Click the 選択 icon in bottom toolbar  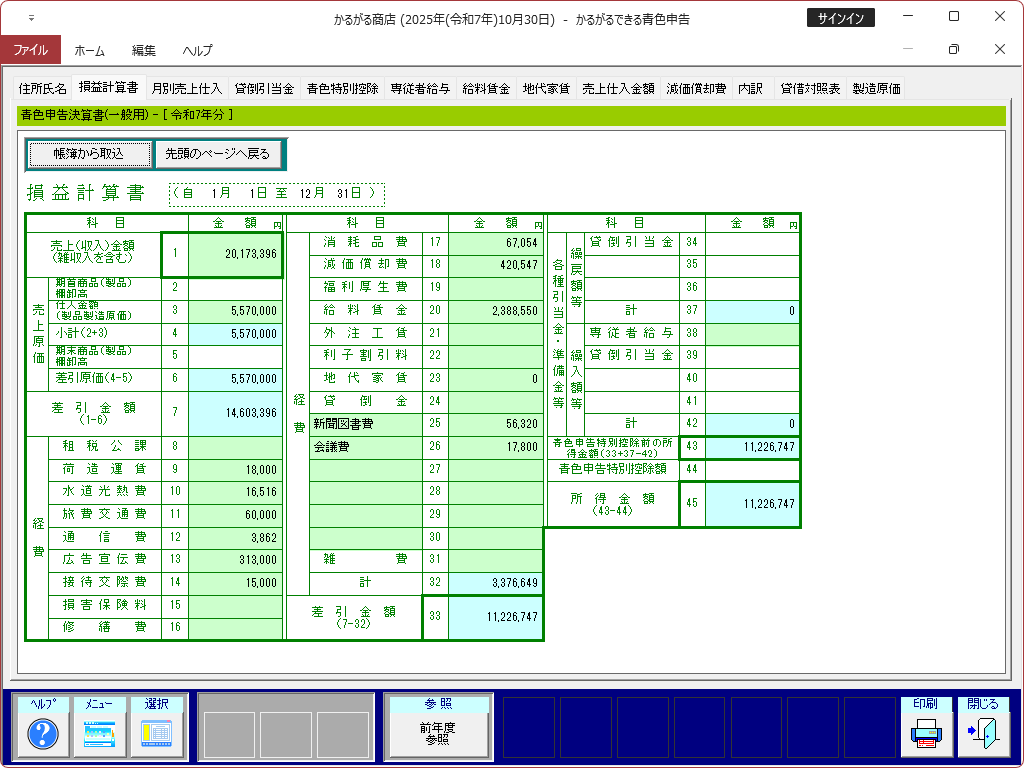[156, 735]
